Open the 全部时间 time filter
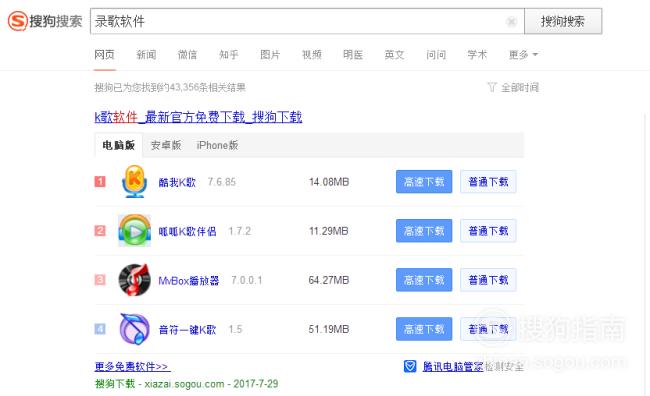650x396 pixels. (x=520, y=87)
